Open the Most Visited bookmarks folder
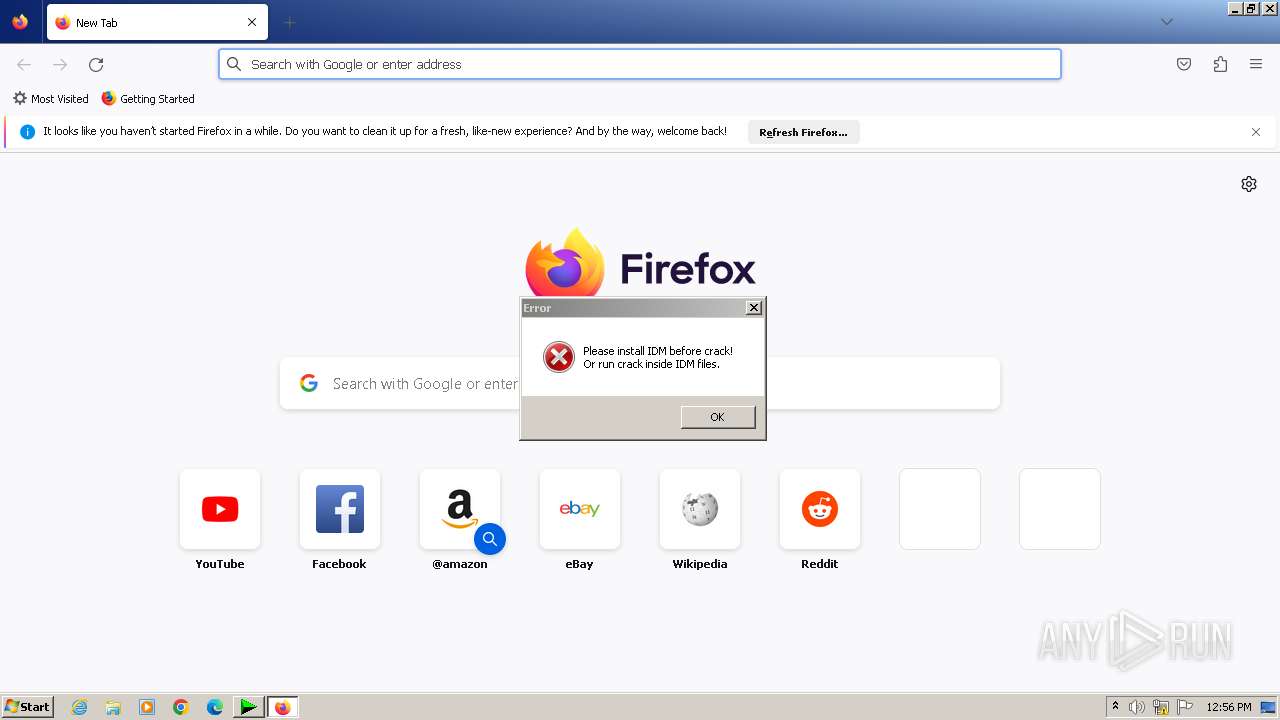Screen dimensions: 1280x720 50,99
